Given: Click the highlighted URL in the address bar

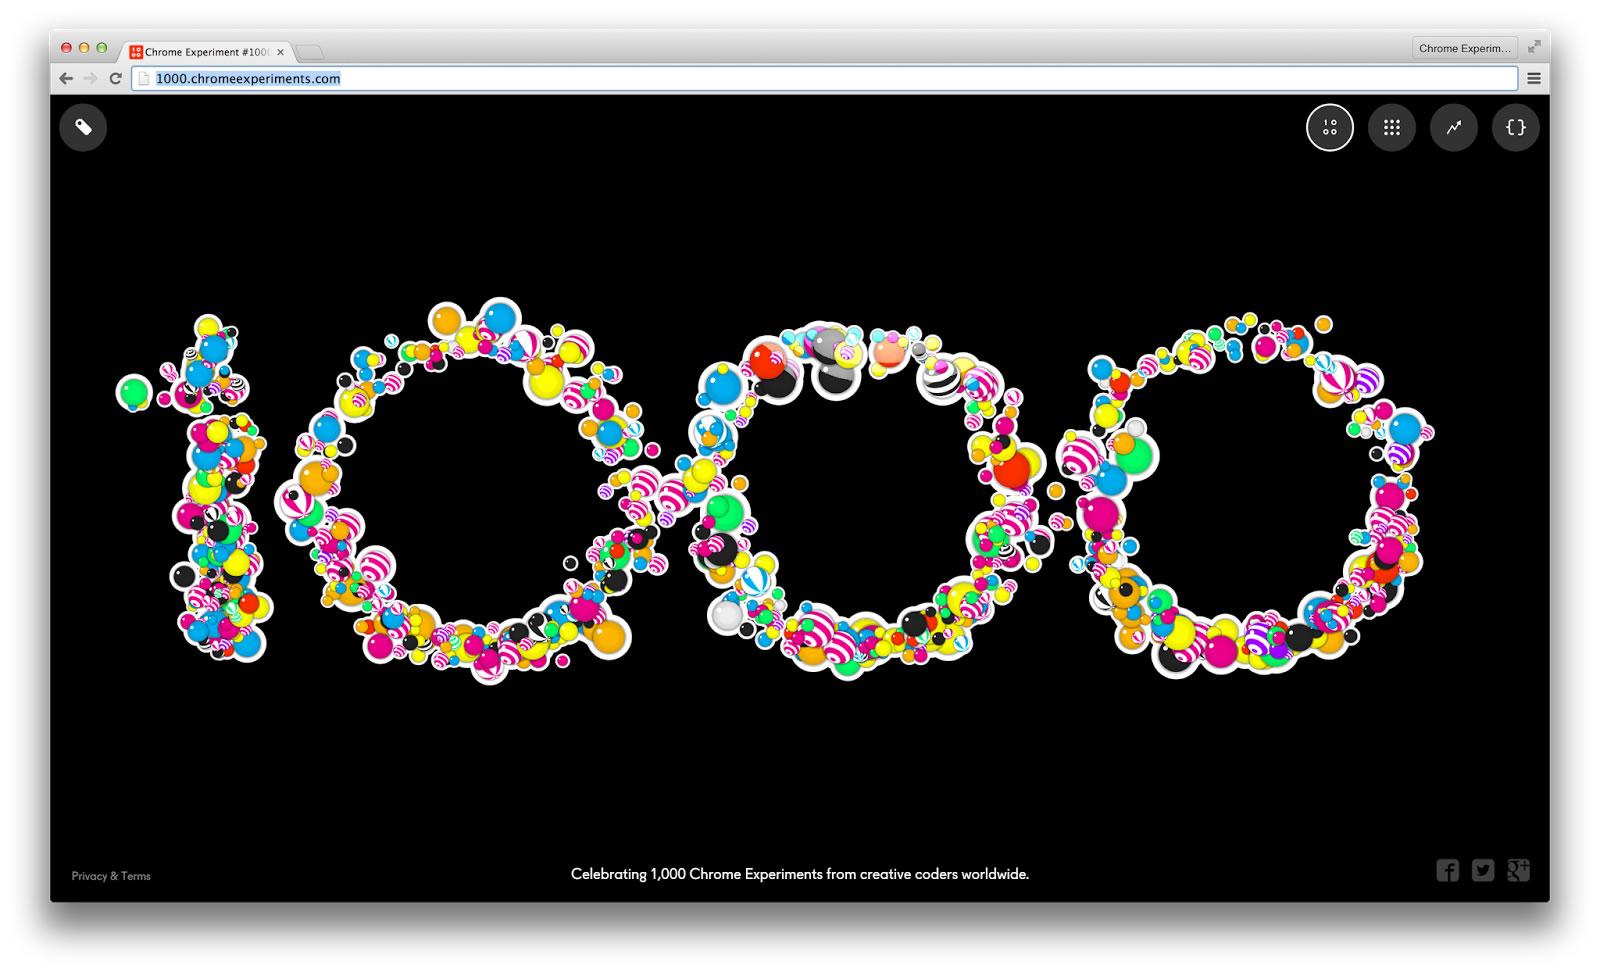Looking at the screenshot, I should [246, 77].
